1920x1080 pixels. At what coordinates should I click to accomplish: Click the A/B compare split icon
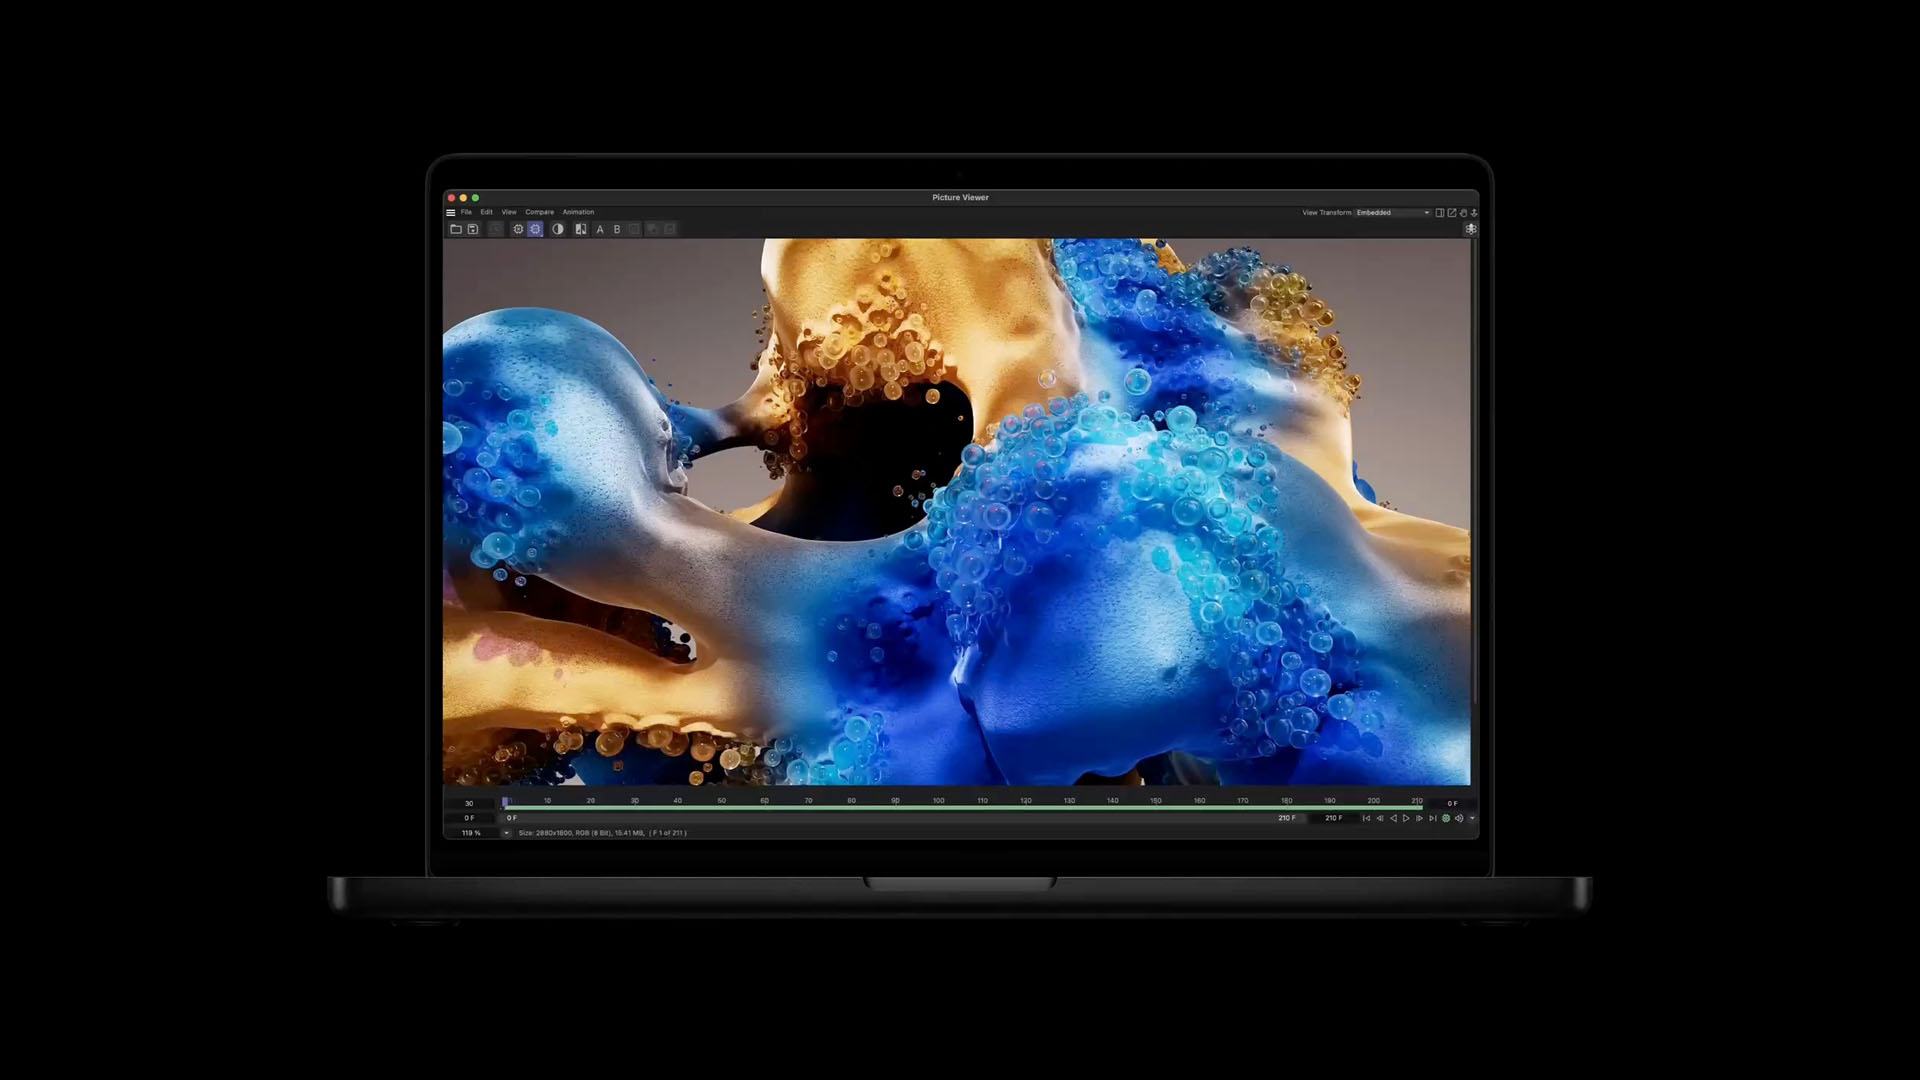pyautogui.click(x=581, y=229)
